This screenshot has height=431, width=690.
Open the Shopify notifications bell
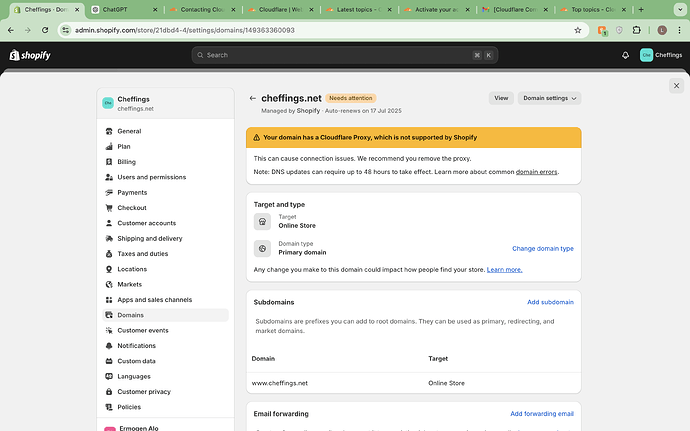coord(625,55)
